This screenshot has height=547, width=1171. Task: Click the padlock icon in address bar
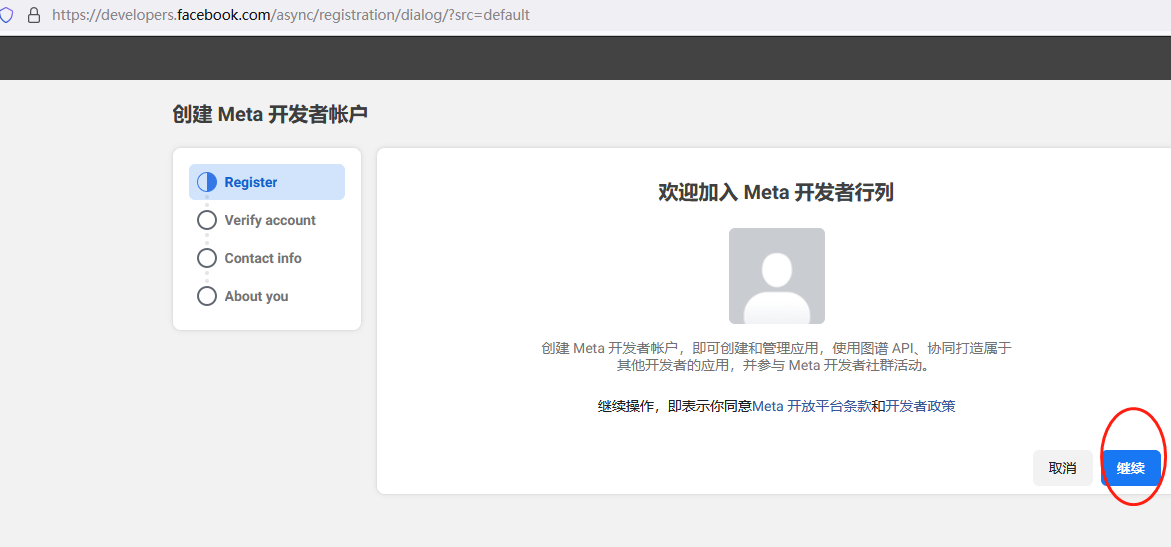(x=34, y=15)
